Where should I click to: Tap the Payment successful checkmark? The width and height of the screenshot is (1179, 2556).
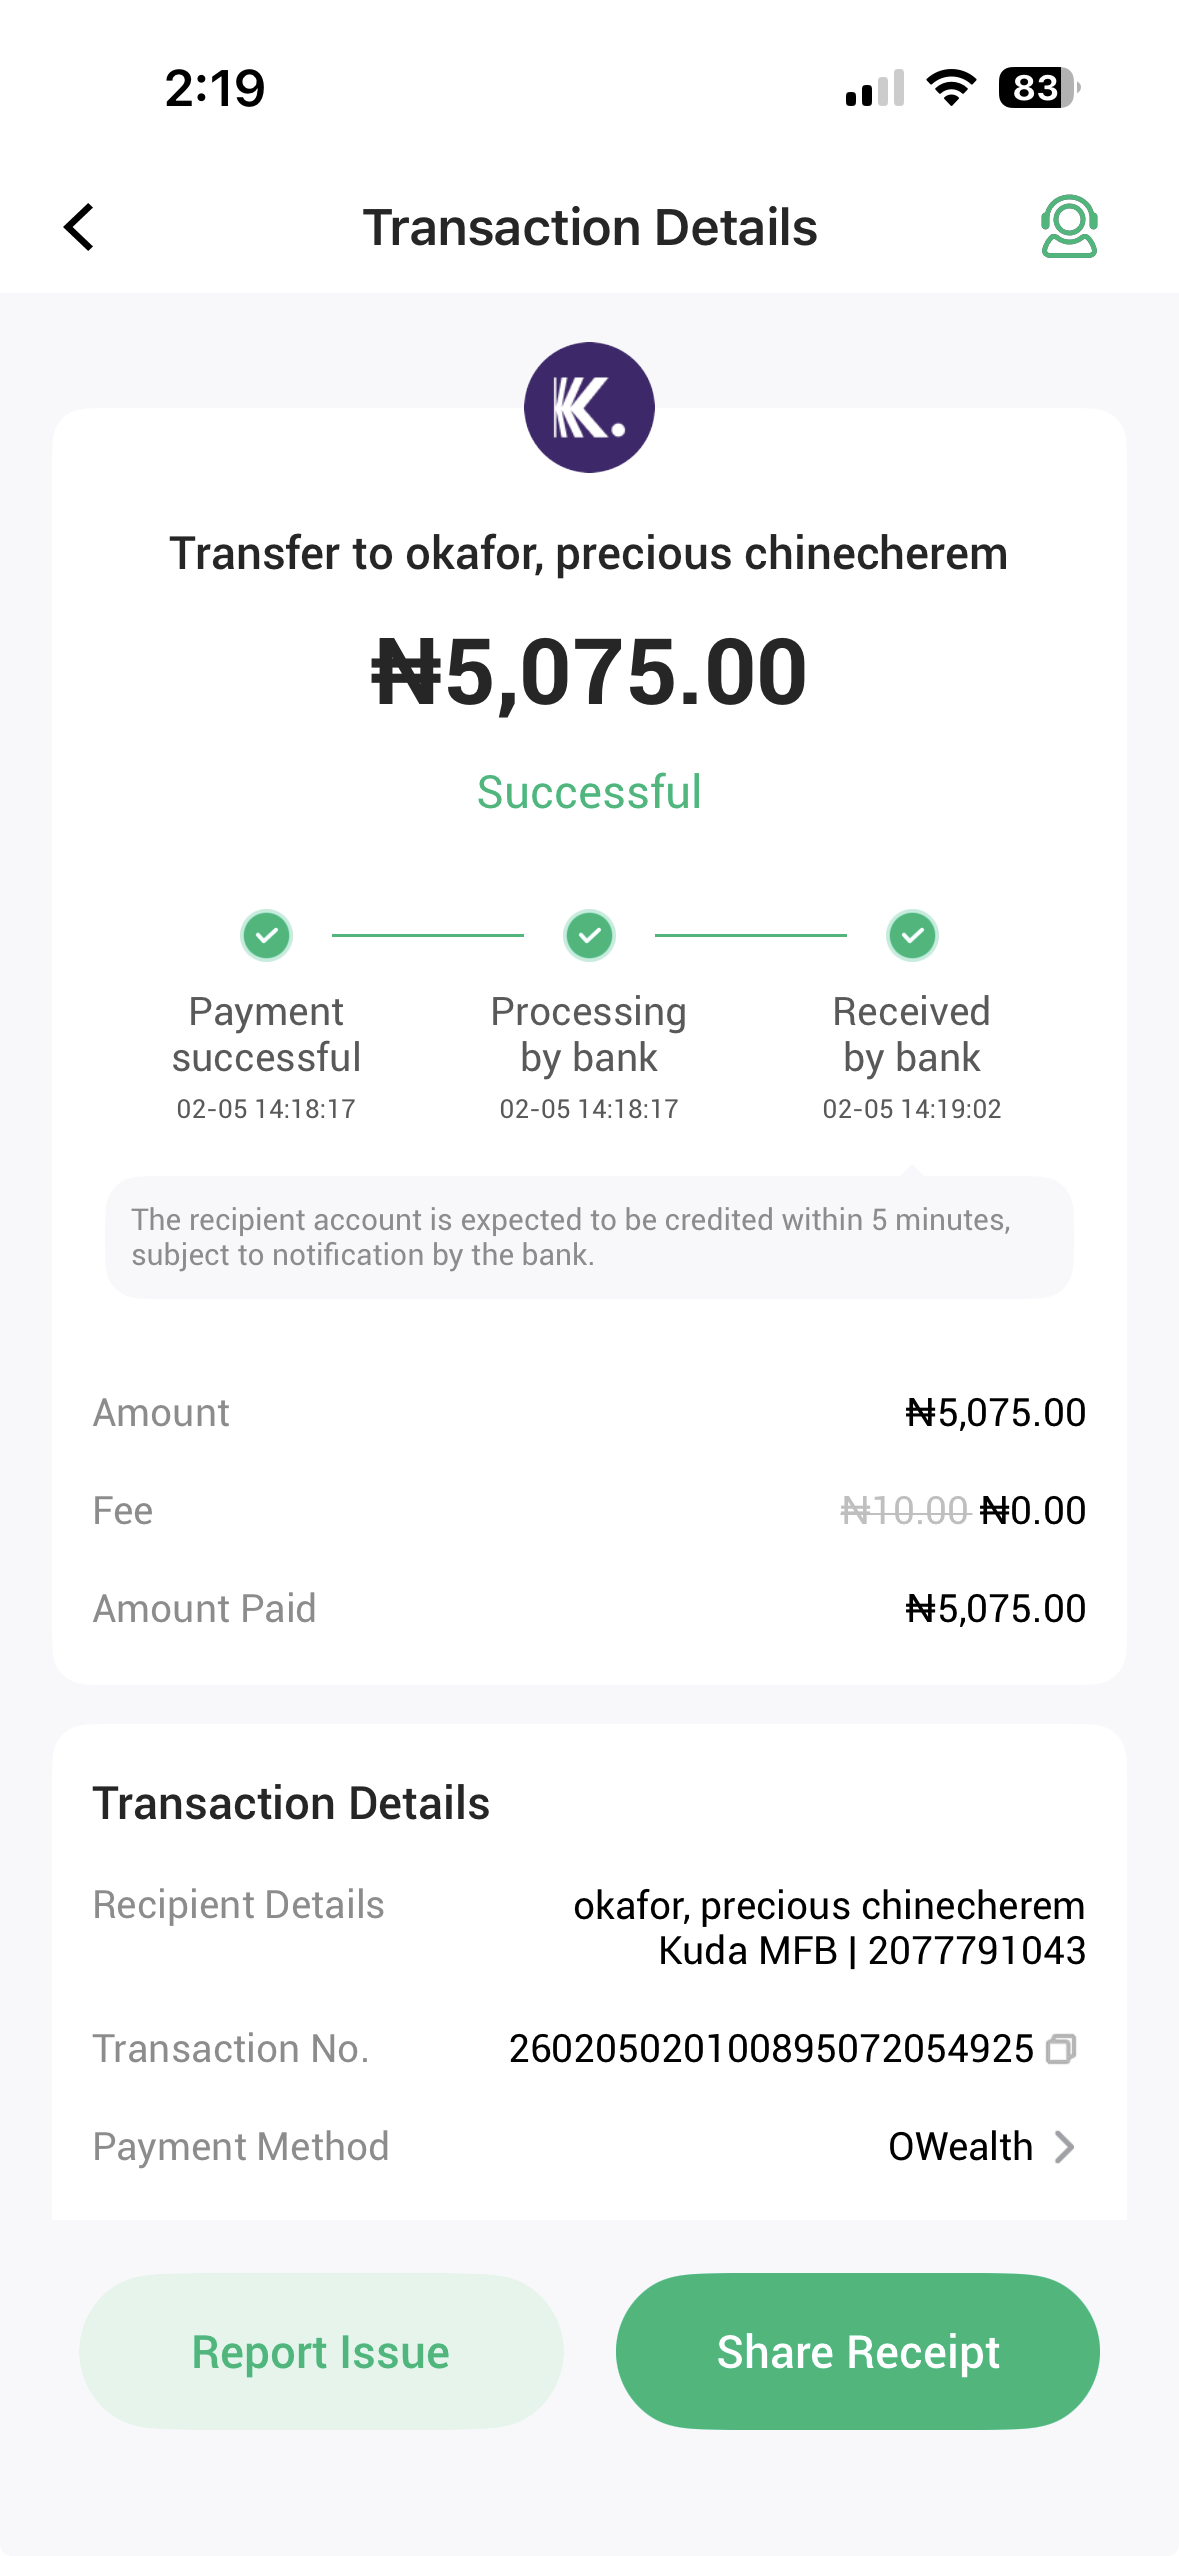pos(266,936)
